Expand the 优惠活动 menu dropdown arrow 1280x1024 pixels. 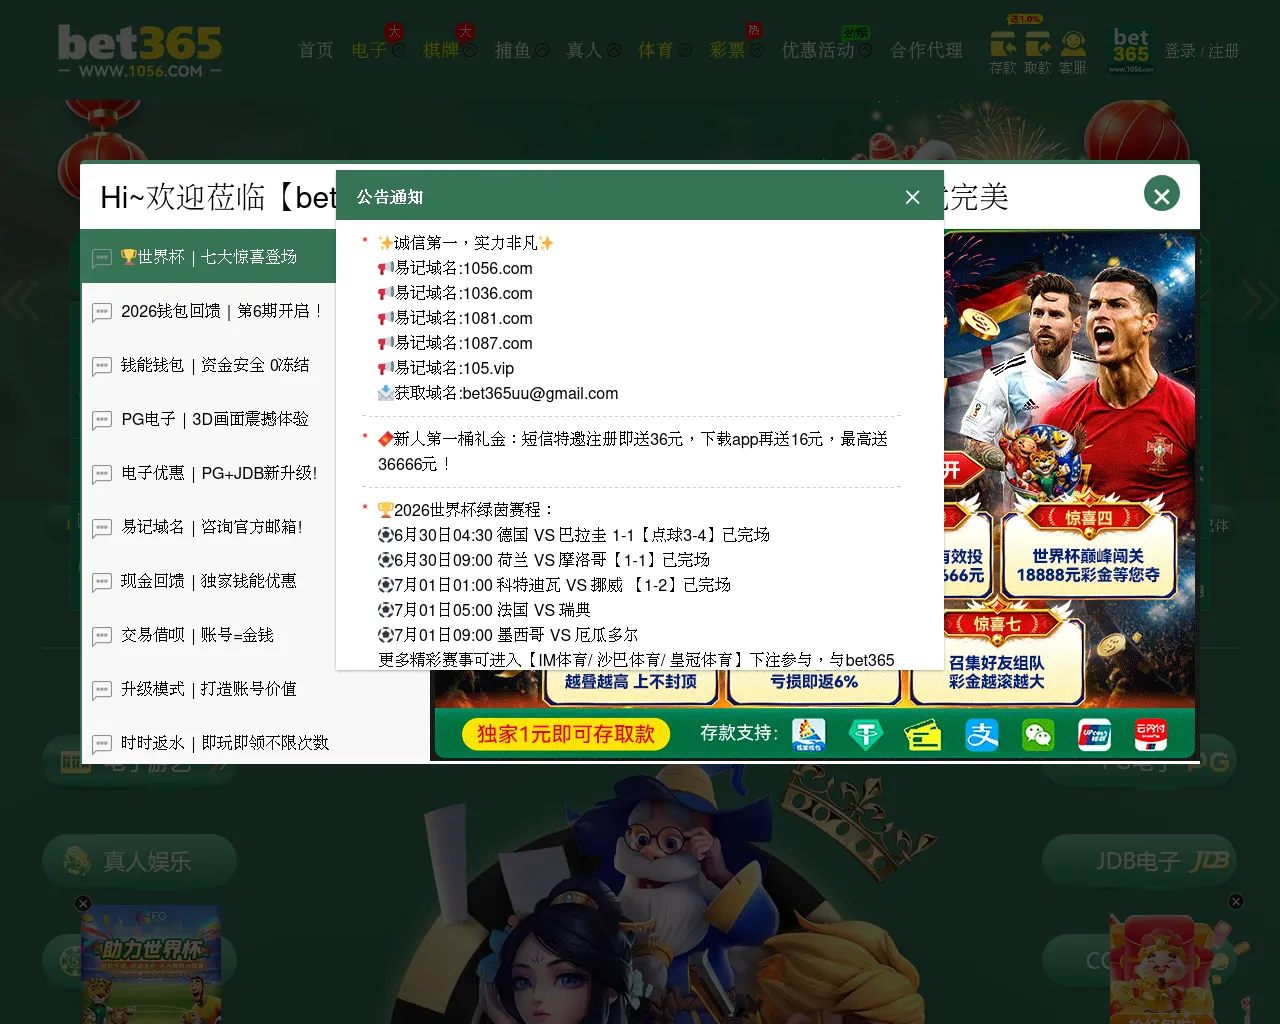(x=866, y=50)
